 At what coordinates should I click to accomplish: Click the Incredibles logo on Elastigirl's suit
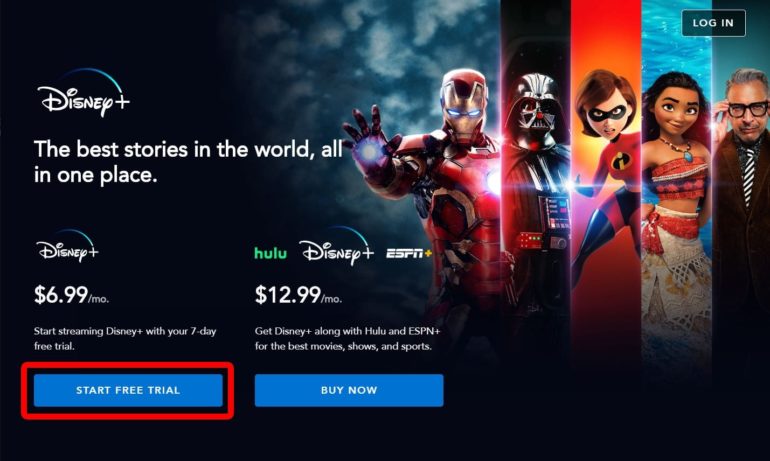pyautogui.click(x=621, y=161)
